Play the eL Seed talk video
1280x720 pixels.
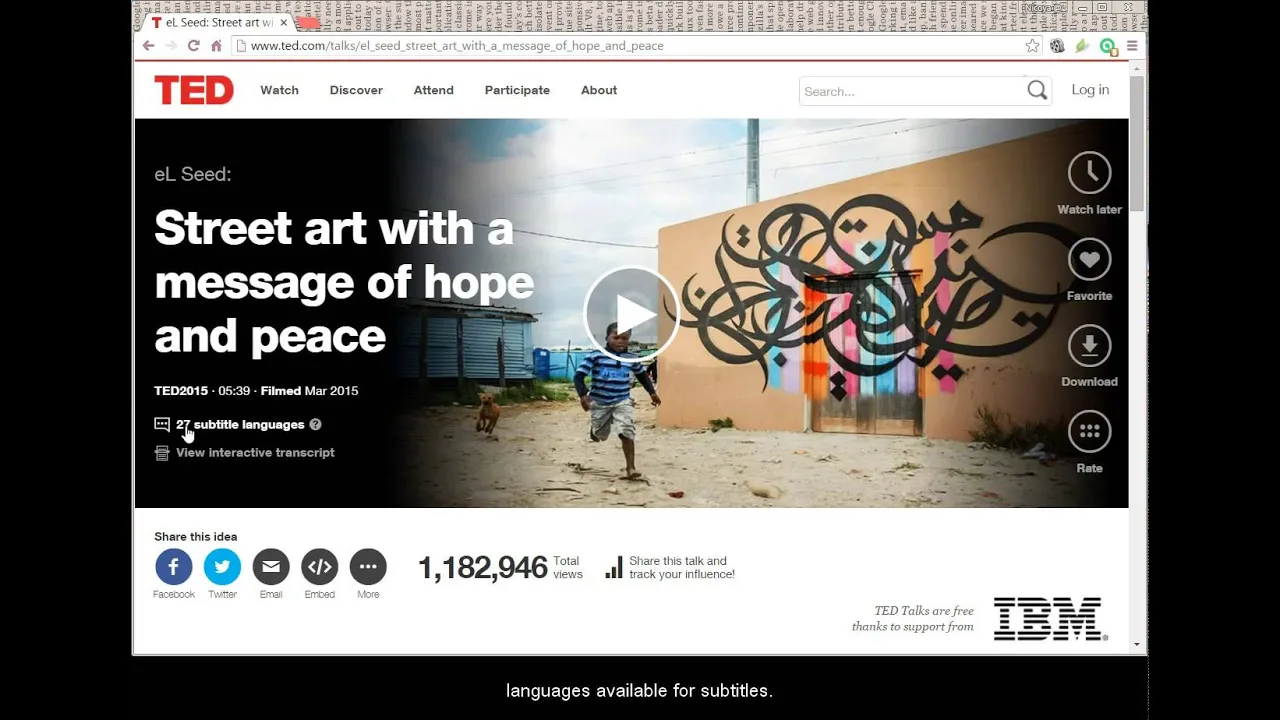click(x=631, y=313)
